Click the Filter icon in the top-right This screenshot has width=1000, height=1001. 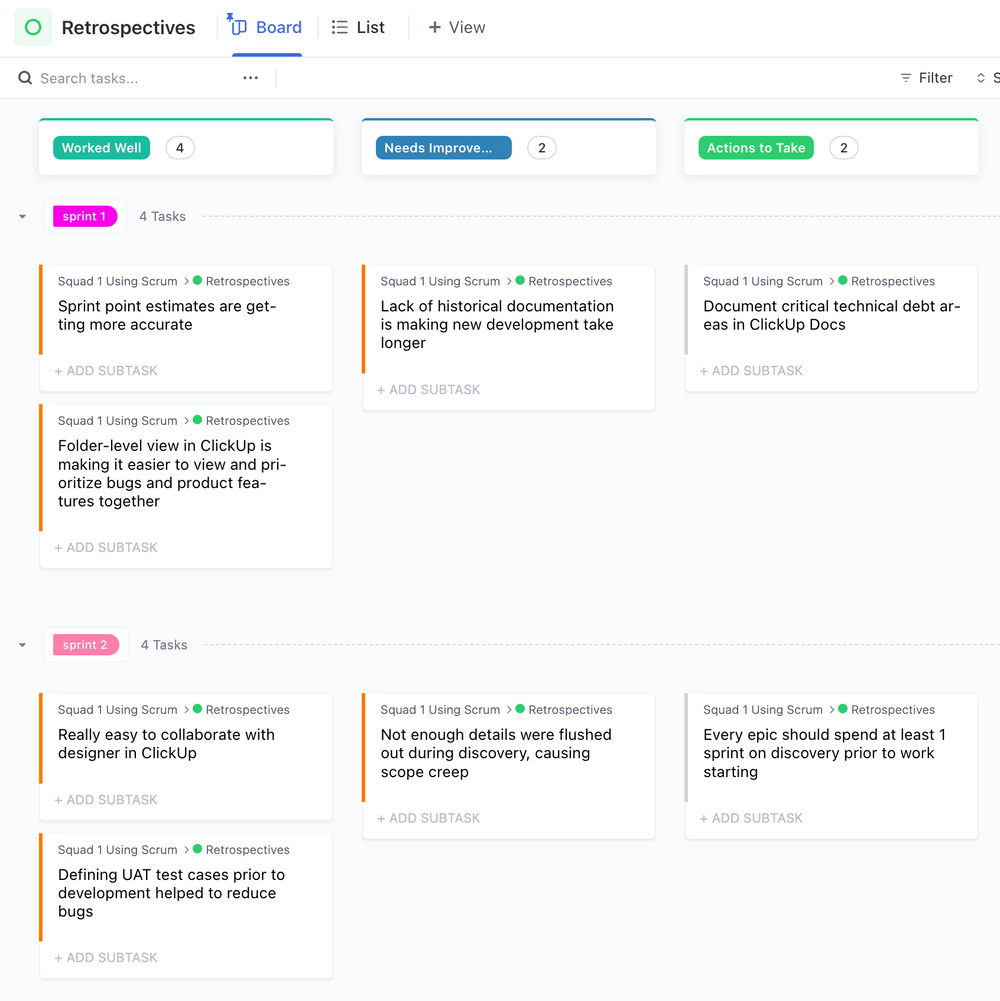pyautogui.click(x=904, y=77)
